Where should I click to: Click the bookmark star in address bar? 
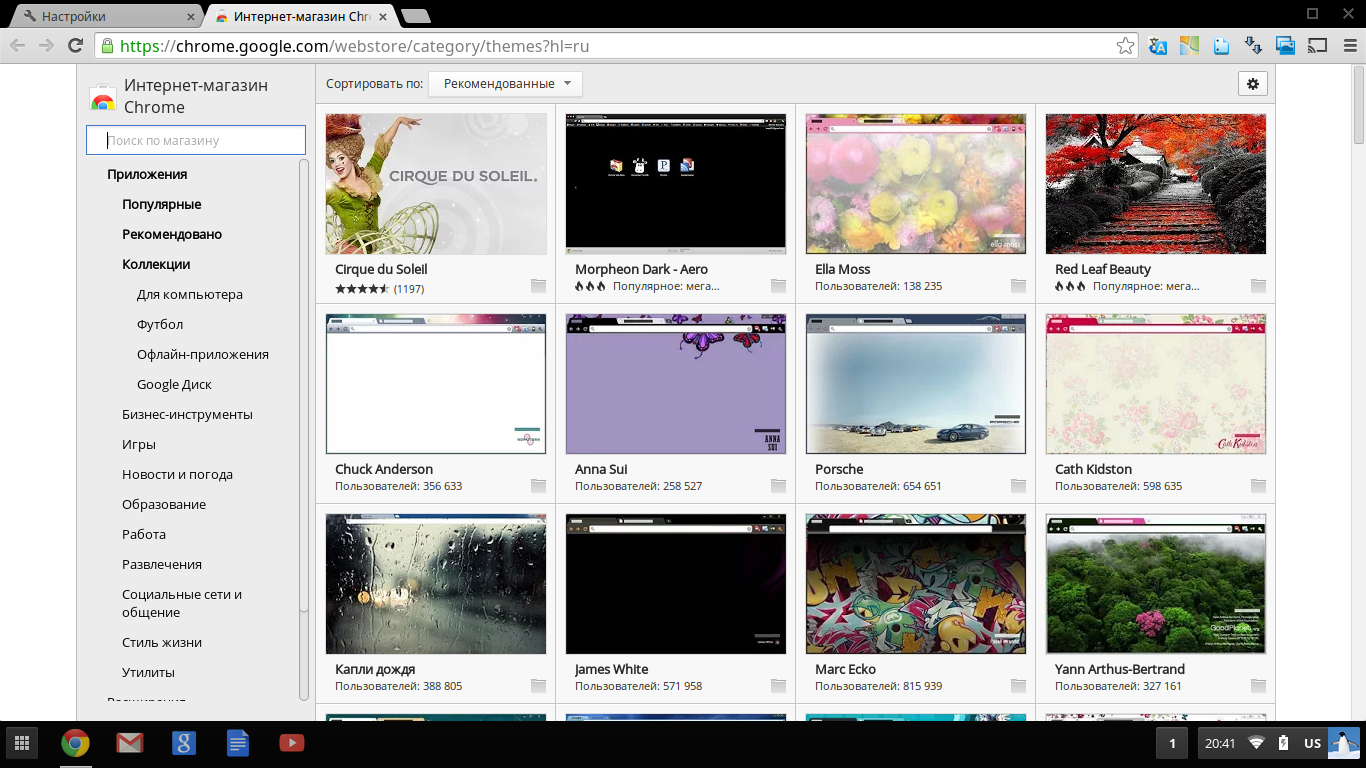click(x=1125, y=46)
